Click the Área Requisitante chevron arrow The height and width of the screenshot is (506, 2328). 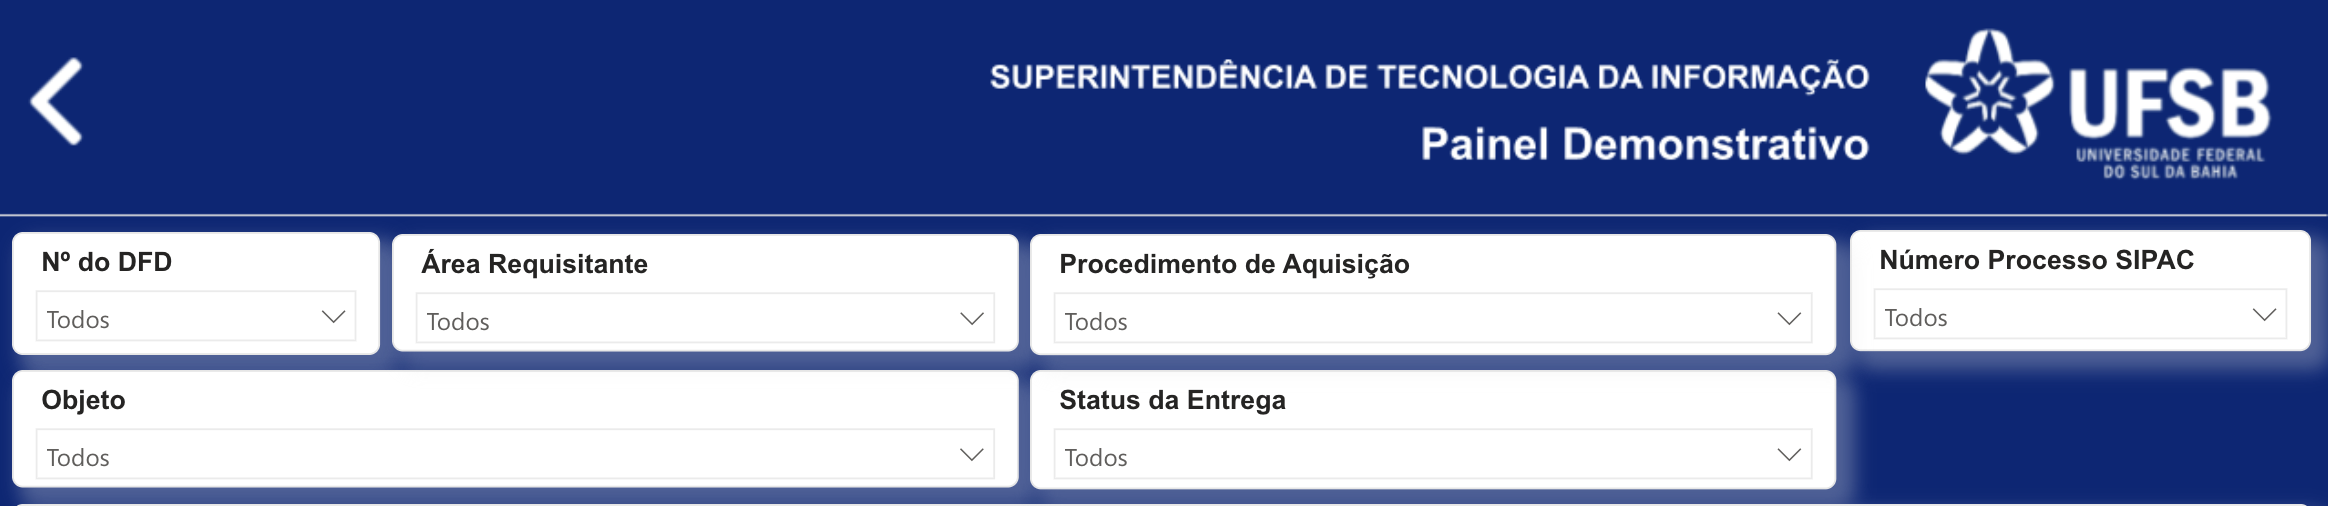(971, 319)
